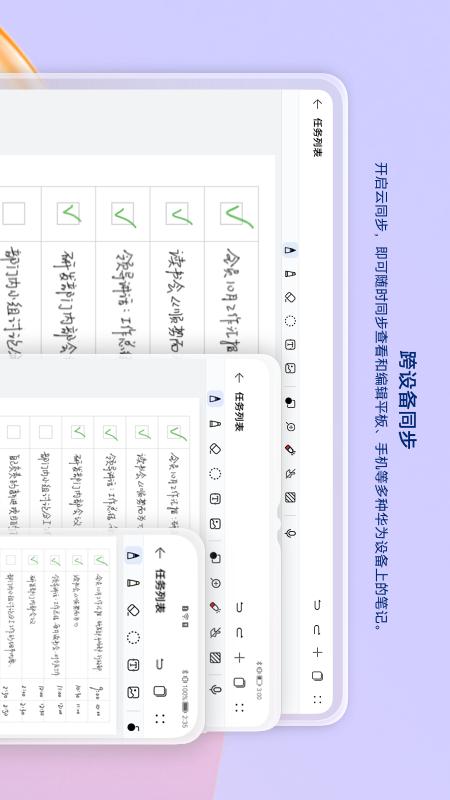Undo the last stroke on the large tablet

coord(317,605)
